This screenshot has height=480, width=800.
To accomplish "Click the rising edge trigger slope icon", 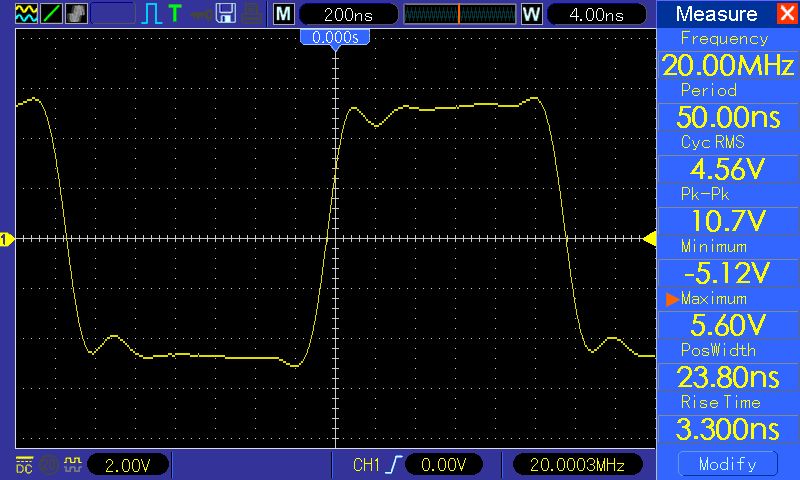I will (x=394, y=465).
